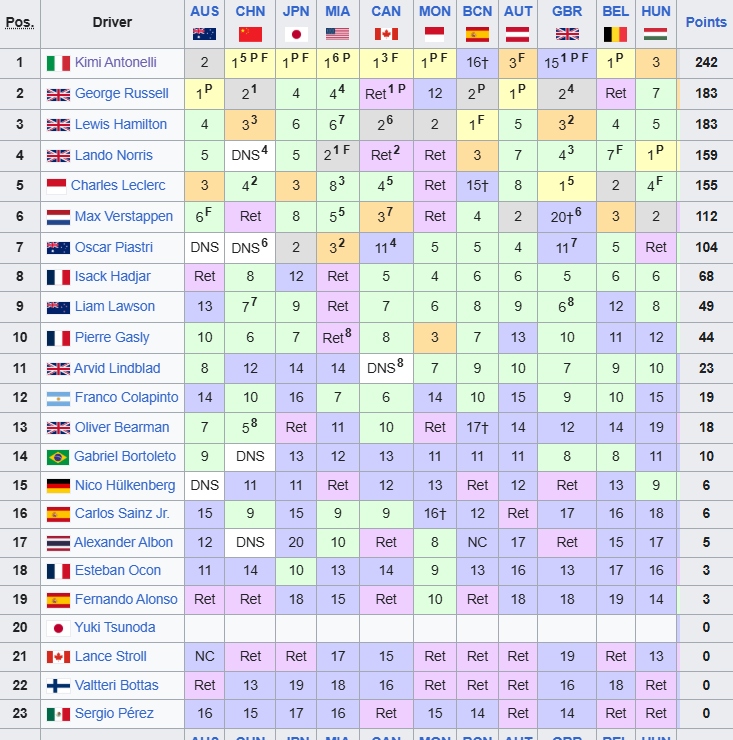
Task: Open Lance Stroll driver page
Action: [110, 656]
